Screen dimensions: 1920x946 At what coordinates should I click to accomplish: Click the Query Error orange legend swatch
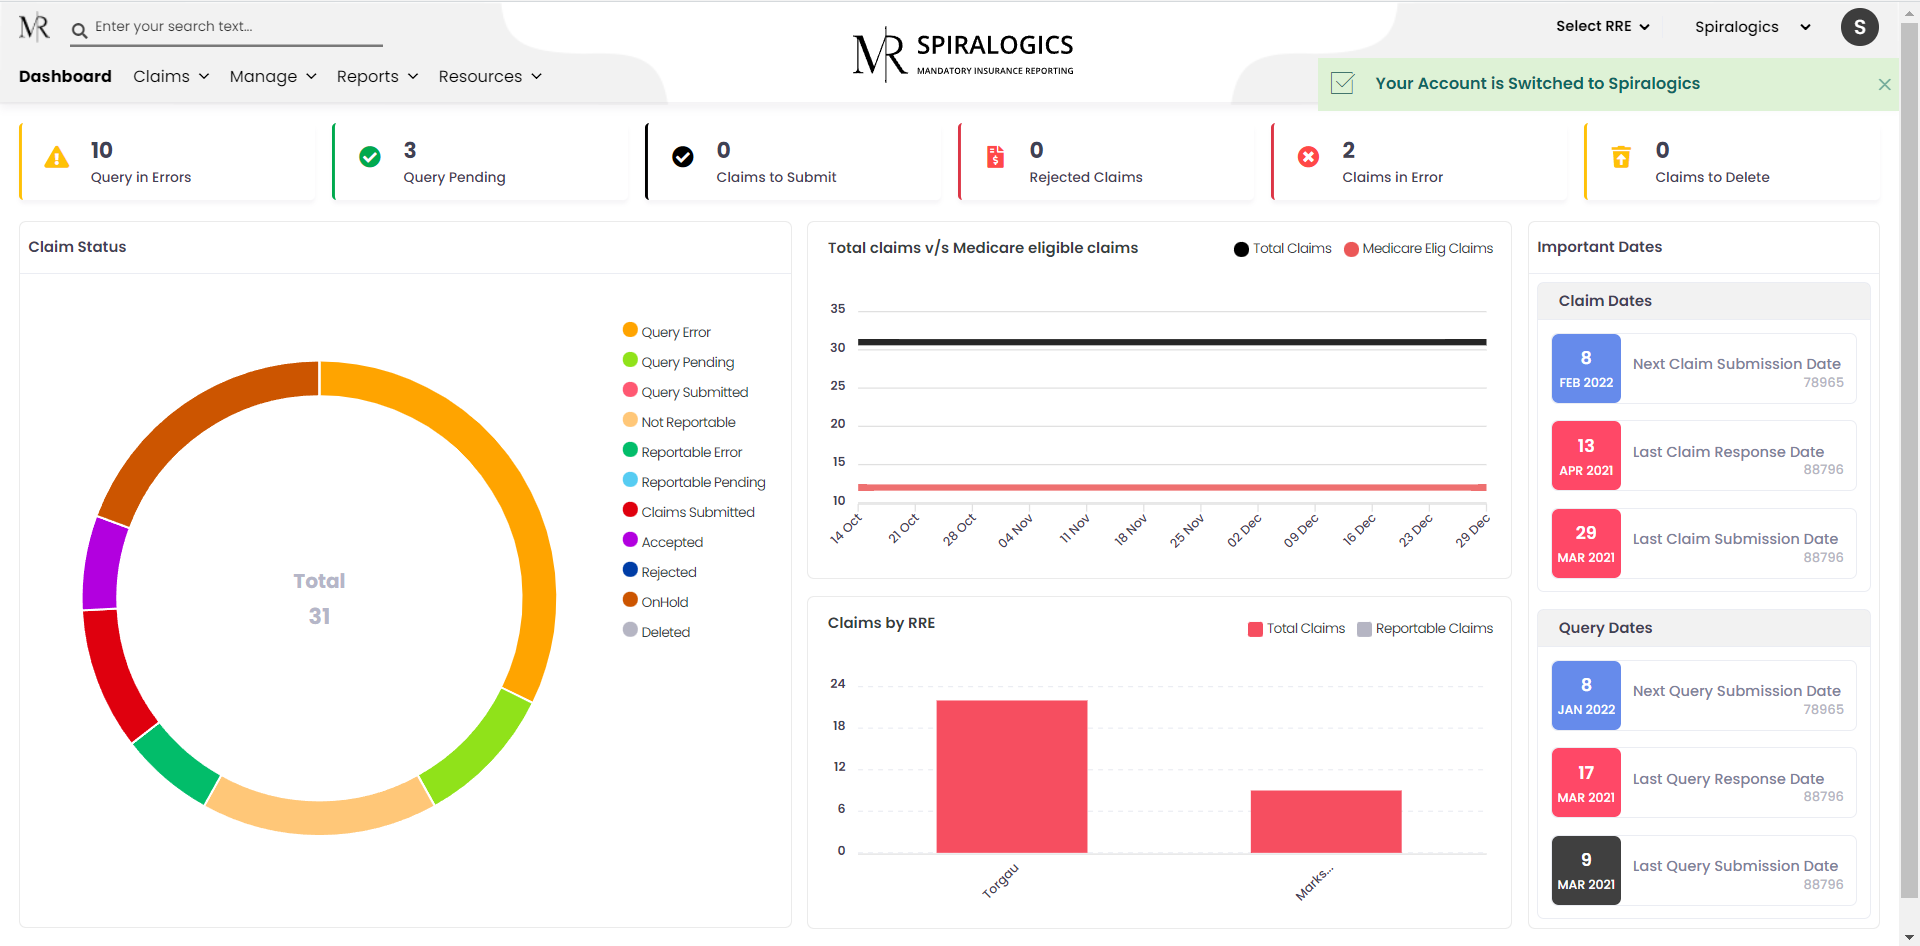pyautogui.click(x=630, y=331)
